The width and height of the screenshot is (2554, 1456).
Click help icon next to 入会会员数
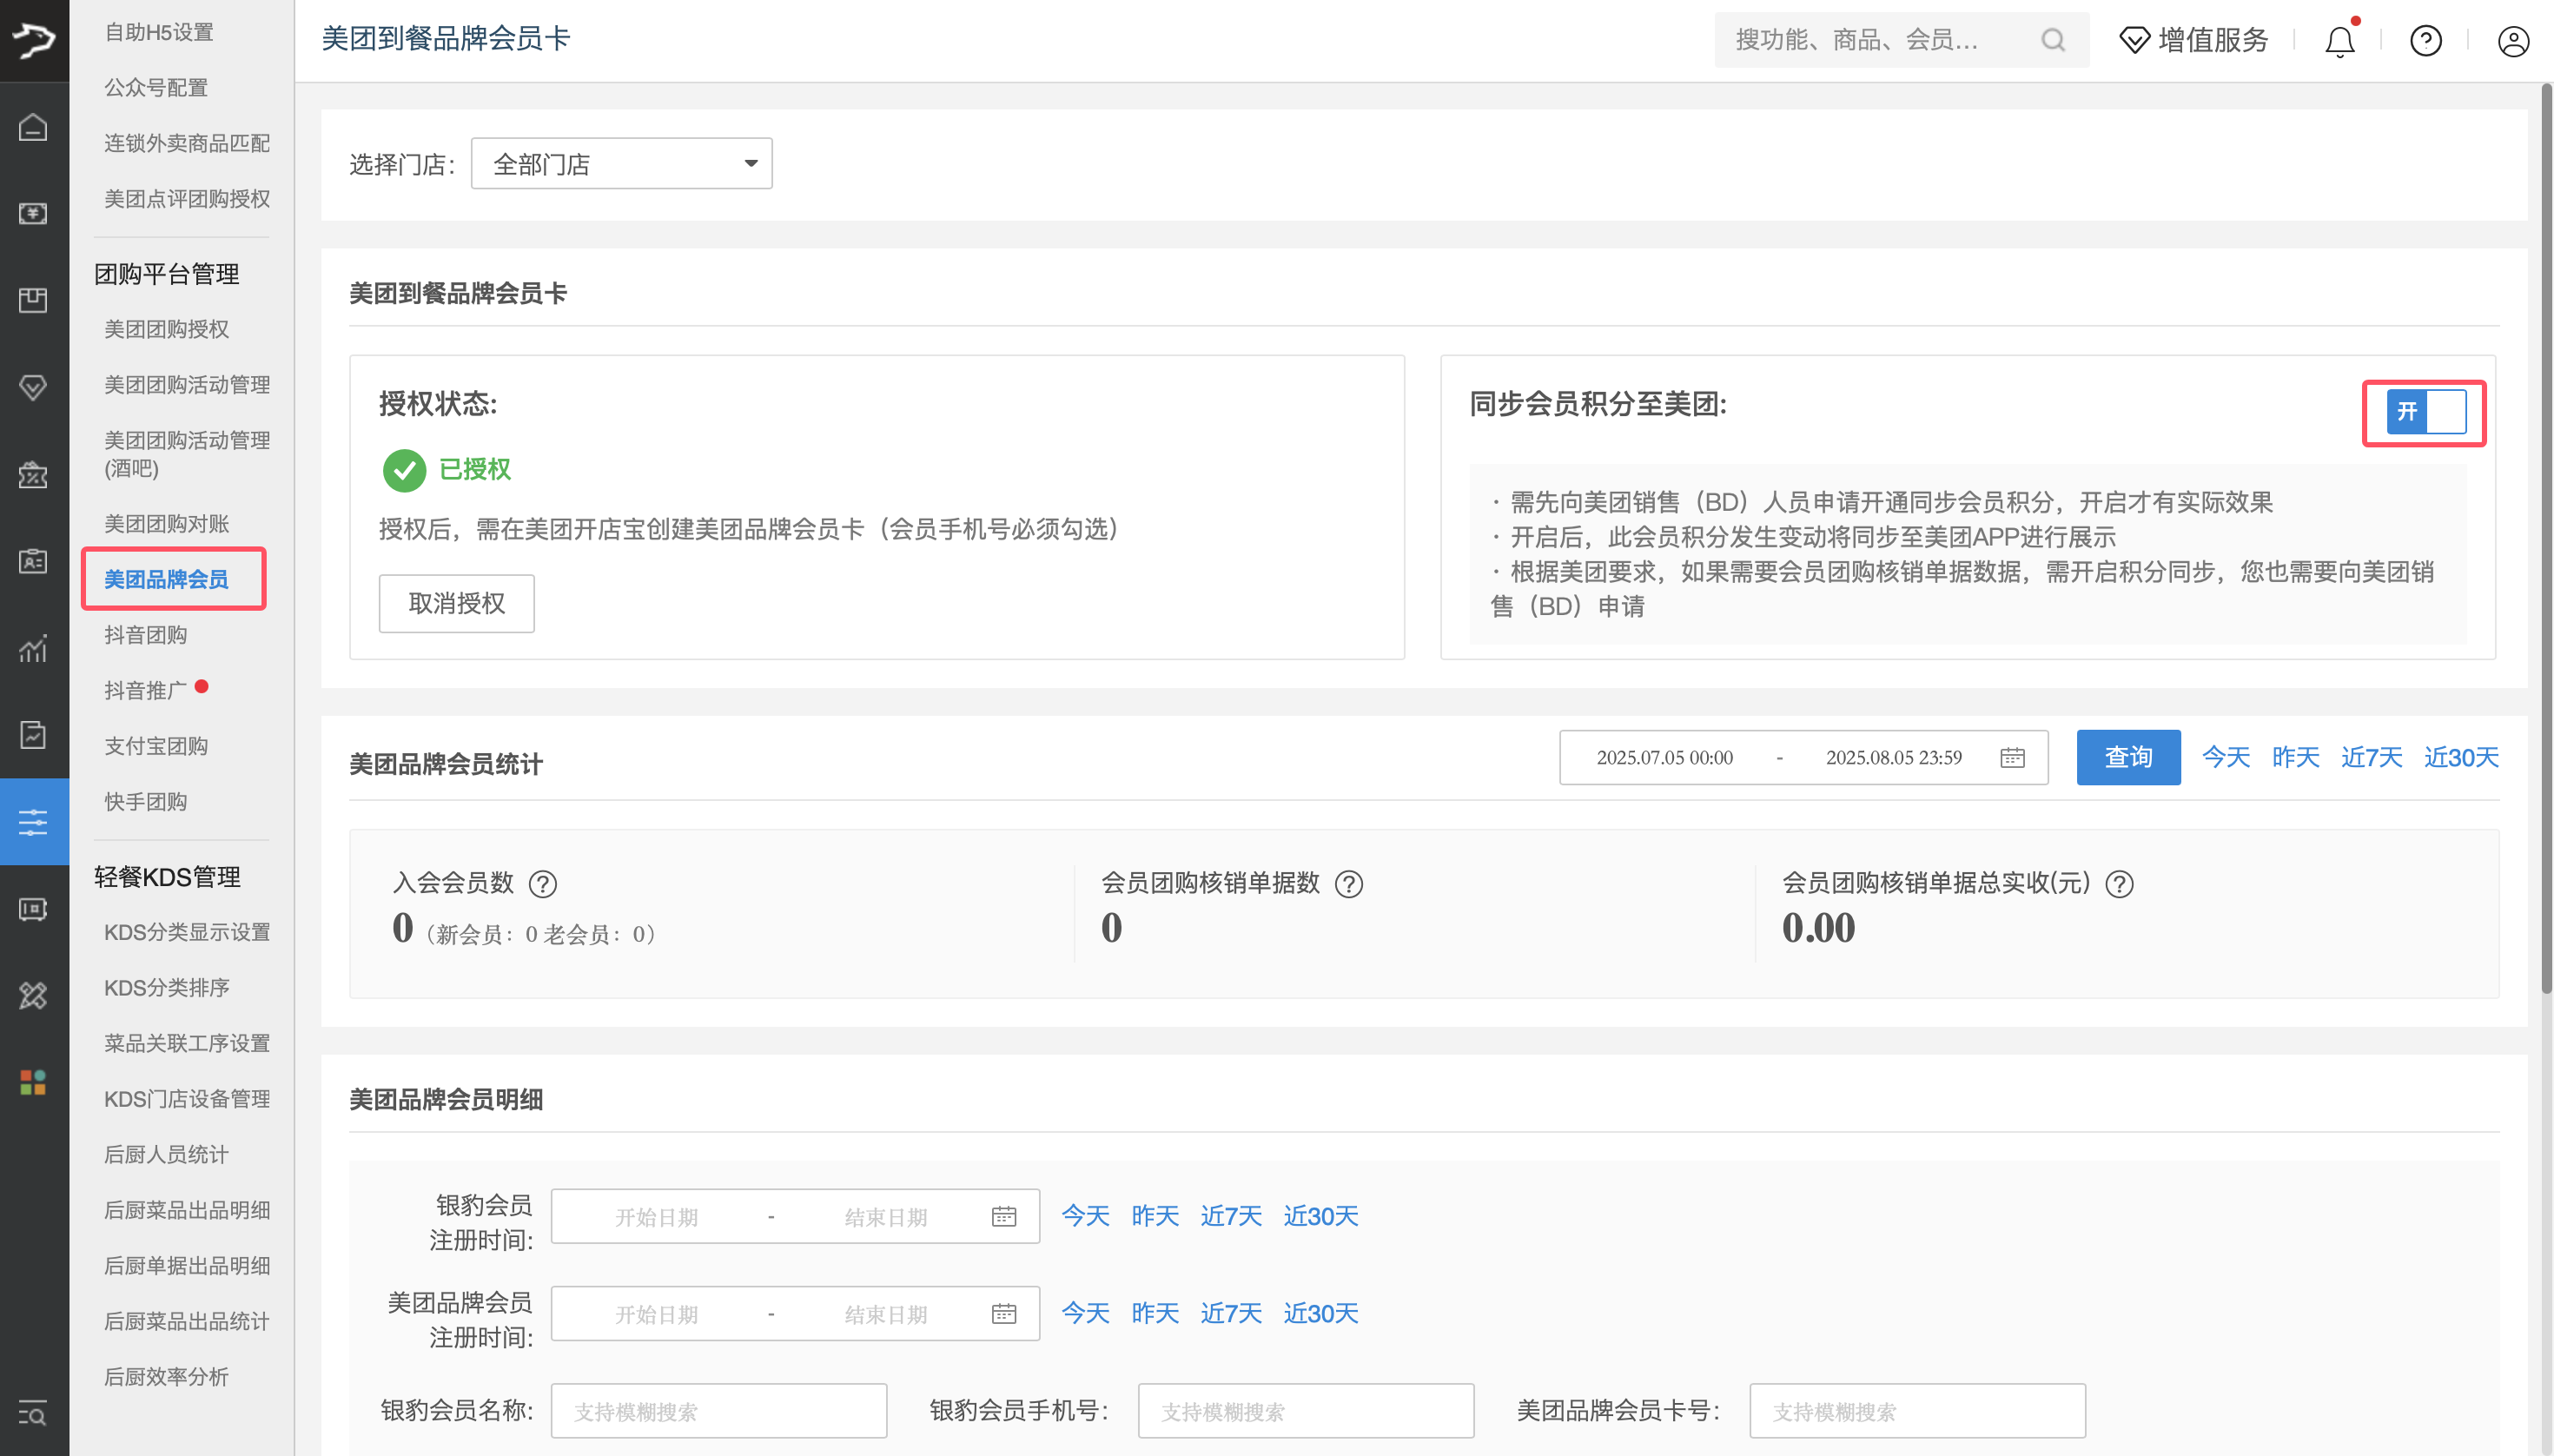pos(543,884)
